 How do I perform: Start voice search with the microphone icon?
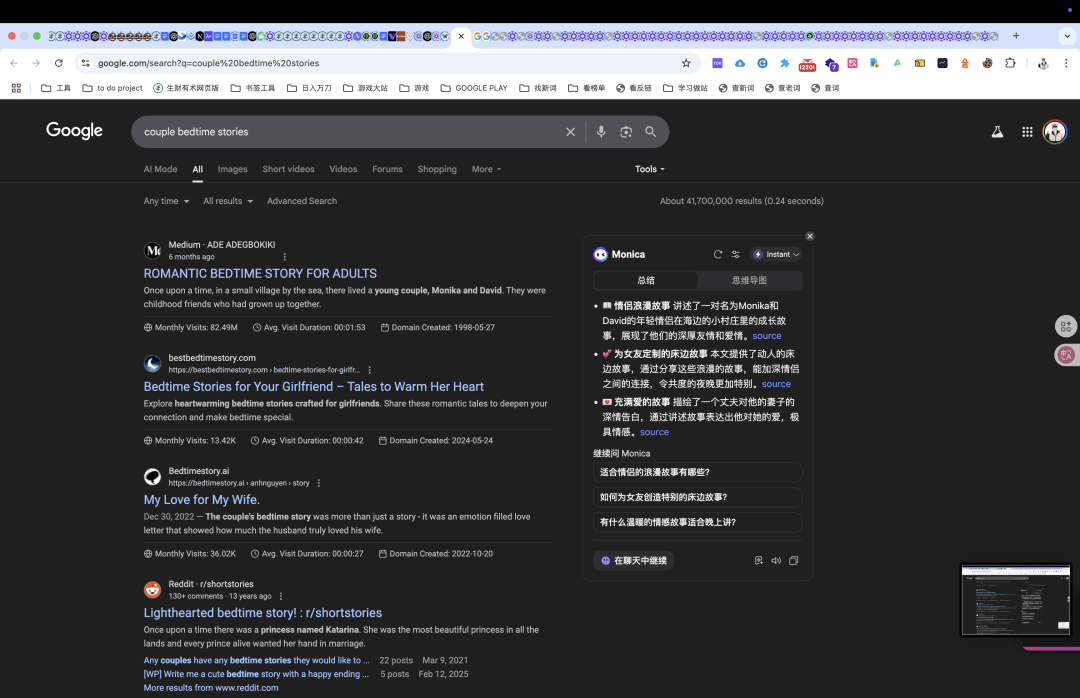point(601,132)
